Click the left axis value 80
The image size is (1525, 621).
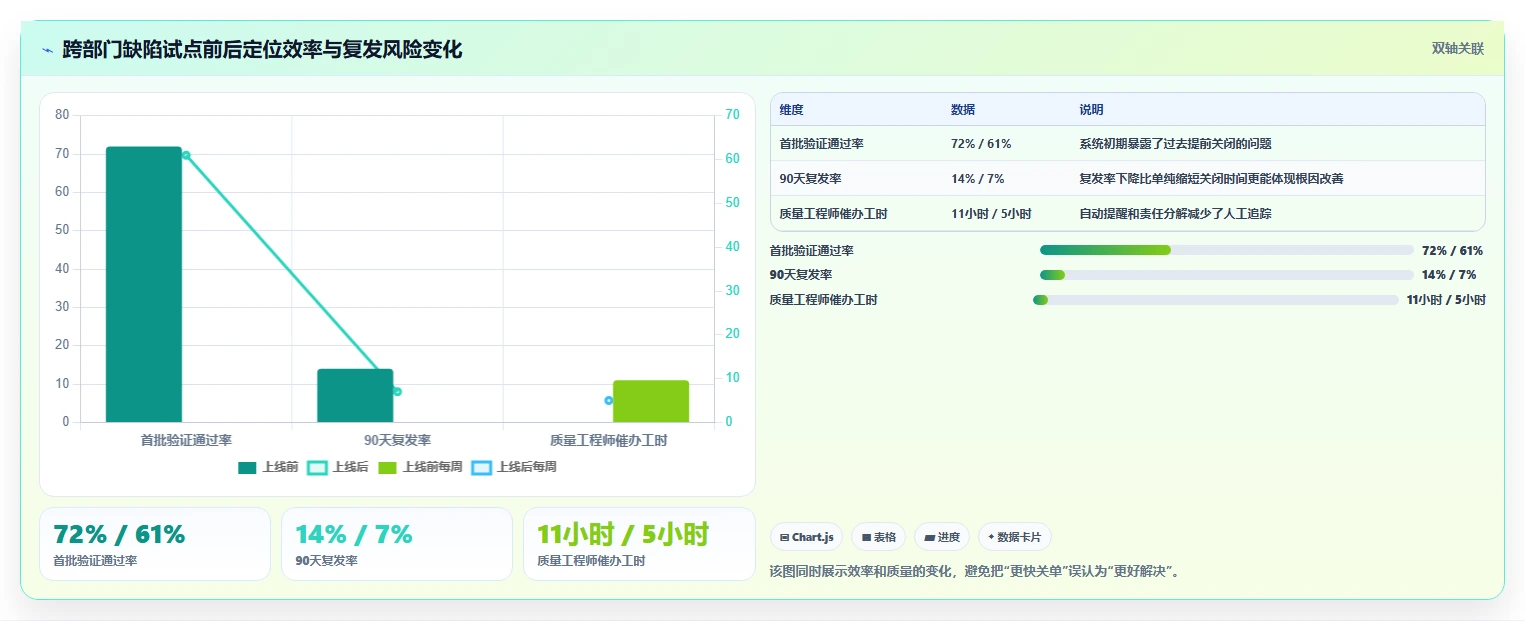(x=62, y=115)
